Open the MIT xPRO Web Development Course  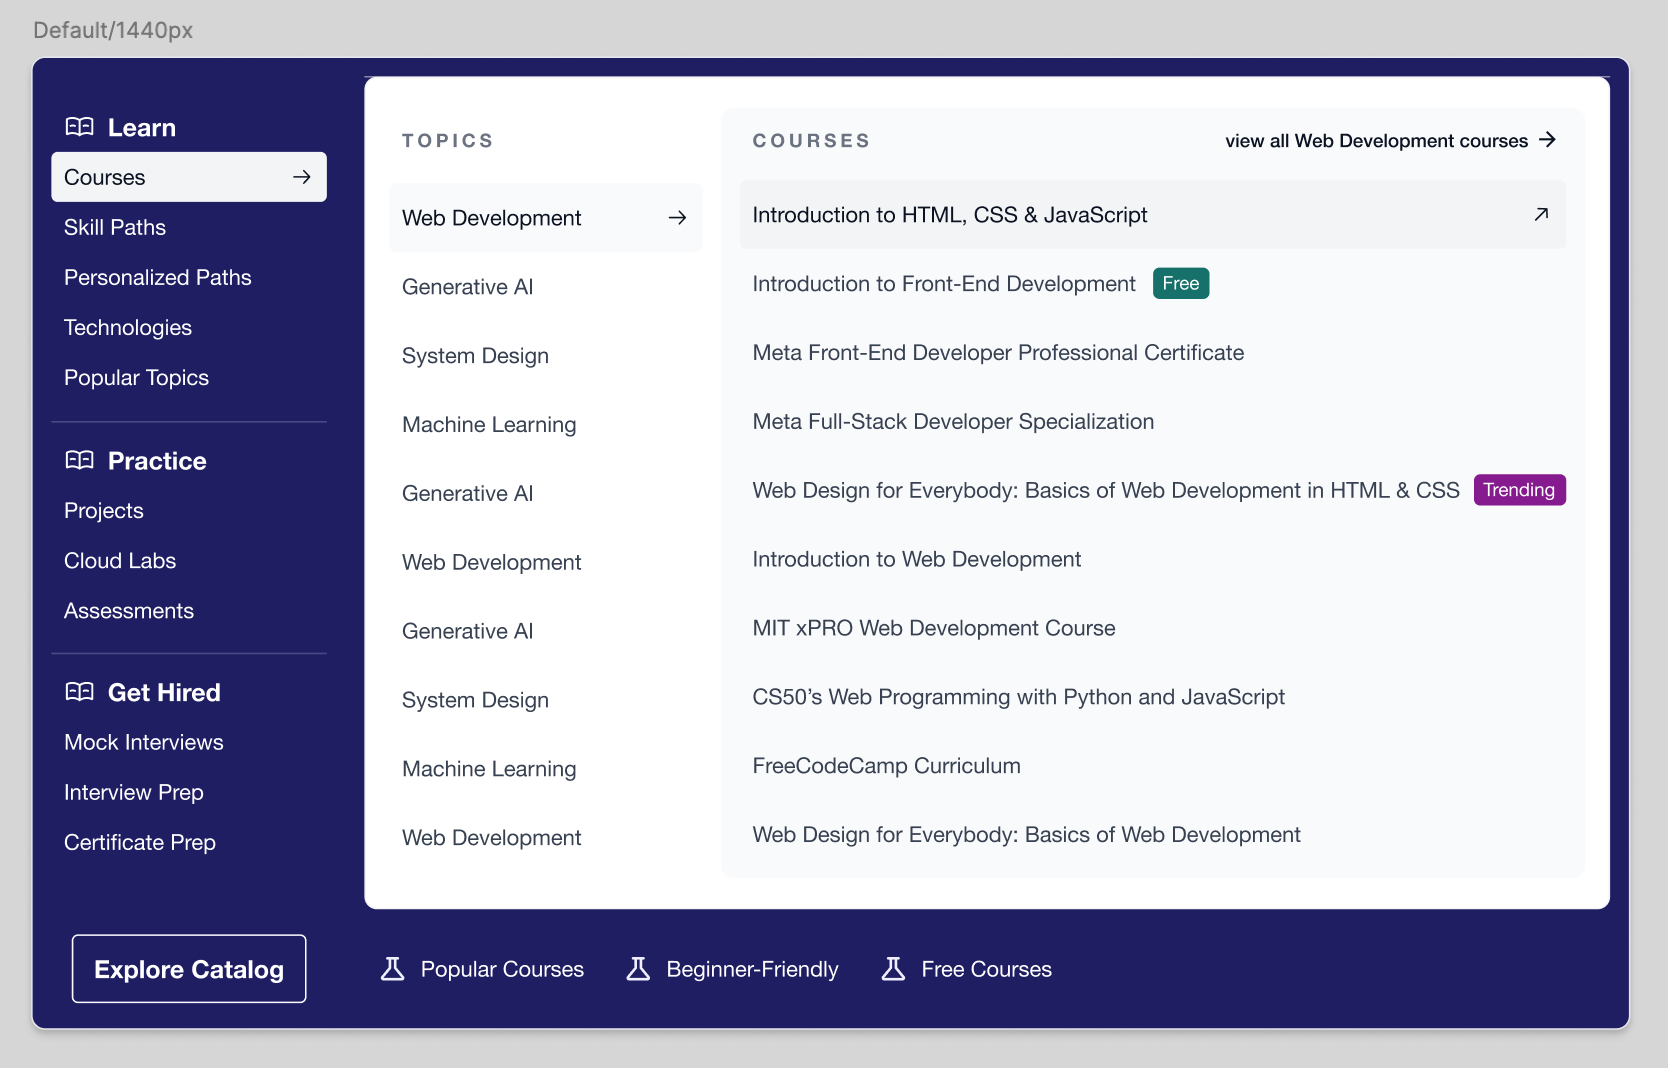point(934,628)
